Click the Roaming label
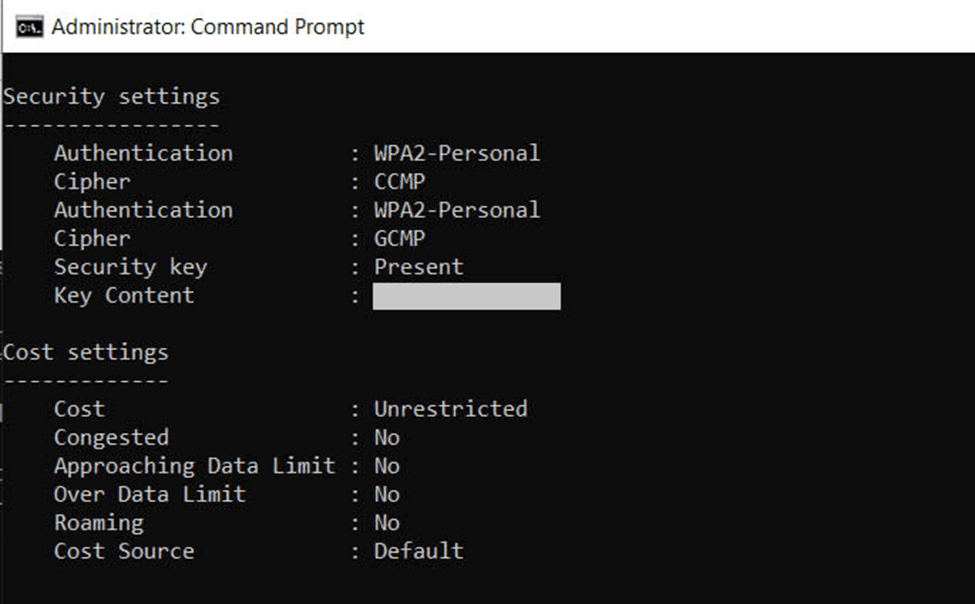This screenshot has width=975, height=604. [99, 523]
